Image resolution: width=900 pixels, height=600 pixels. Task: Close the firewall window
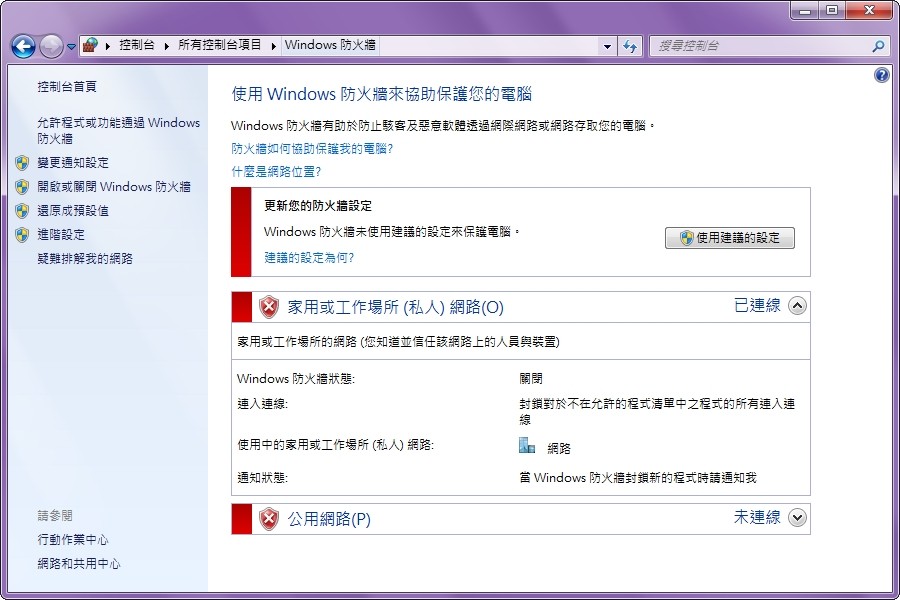869,10
